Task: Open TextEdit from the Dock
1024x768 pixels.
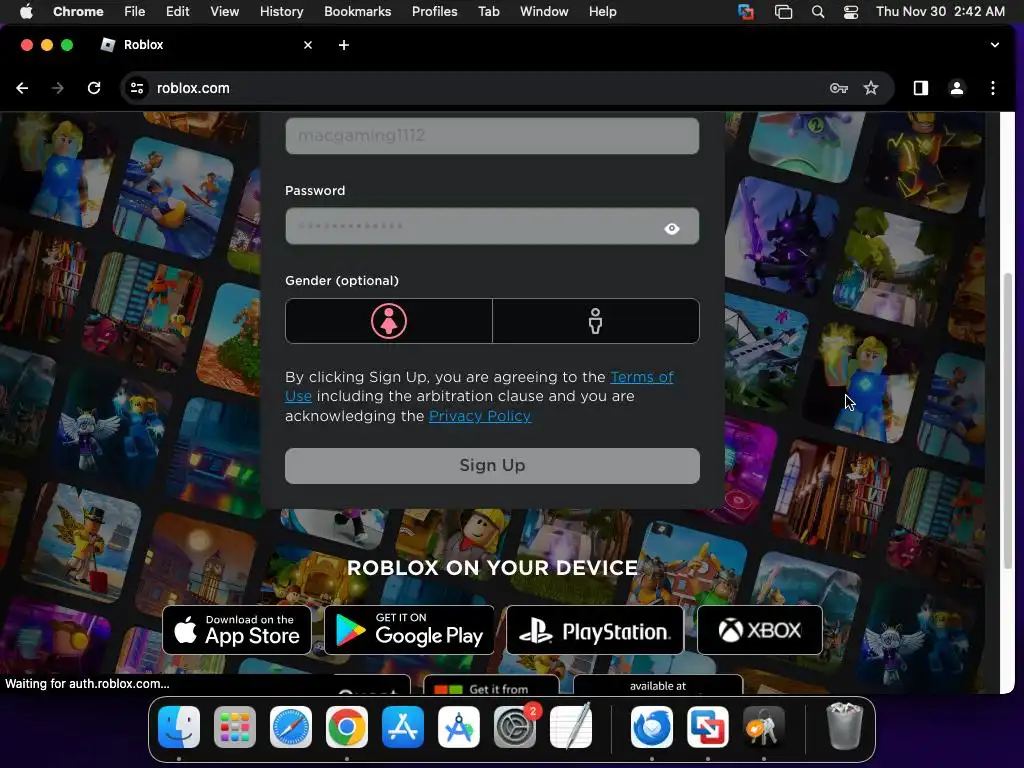Action: pyautogui.click(x=571, y=727)
